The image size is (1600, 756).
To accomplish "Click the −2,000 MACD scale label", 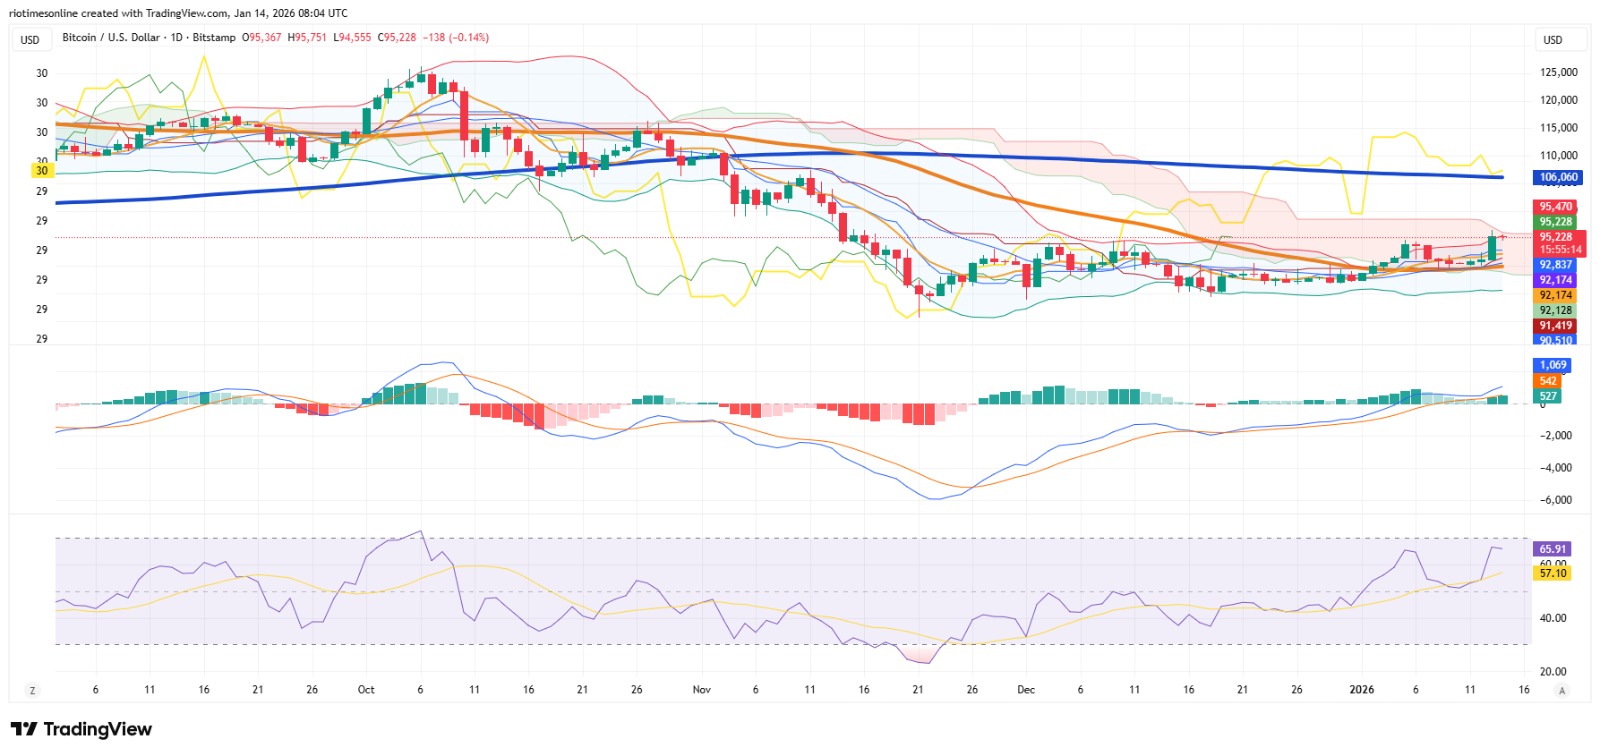I will click(x=1556, y=435).
